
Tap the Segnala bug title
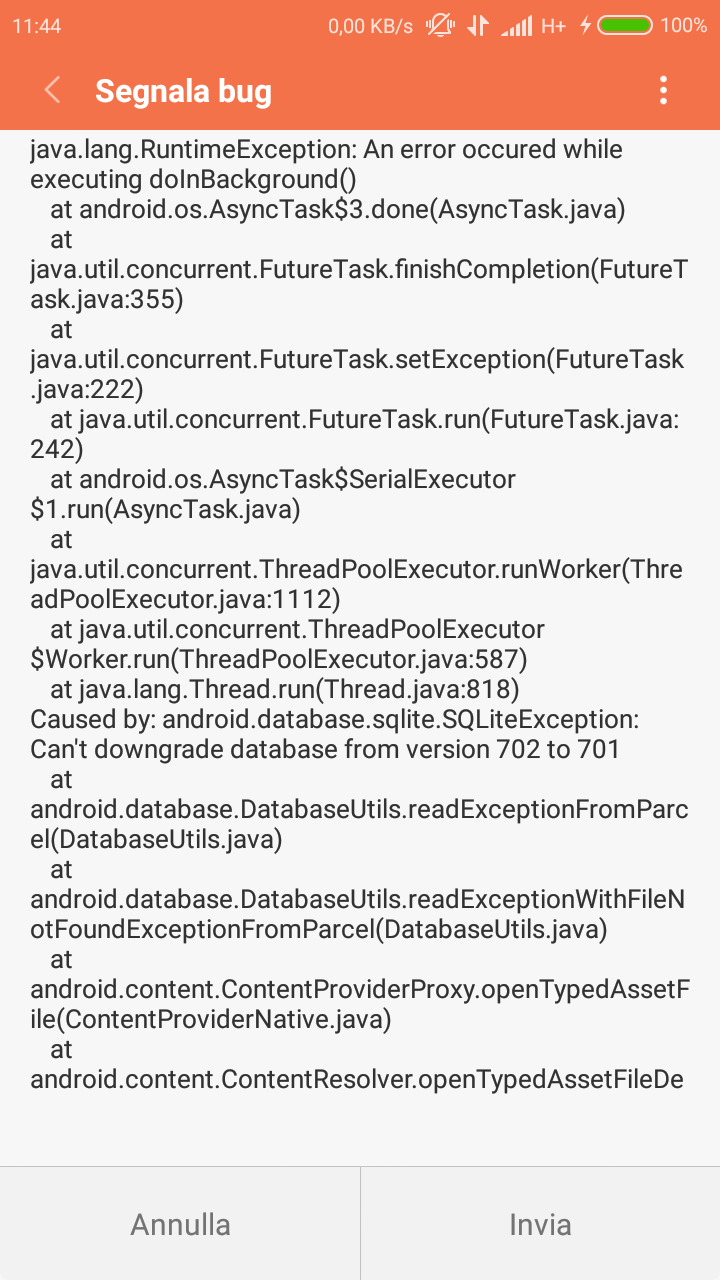183,91
